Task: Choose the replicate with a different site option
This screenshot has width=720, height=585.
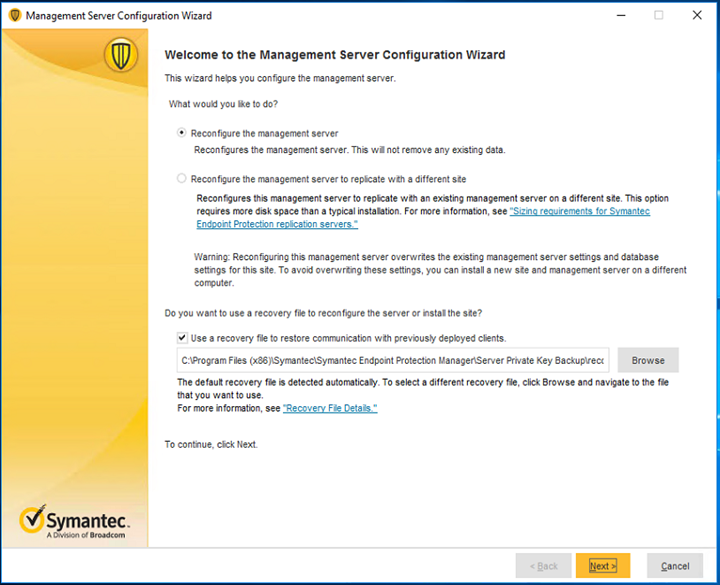Action: (x=182, y=178)
